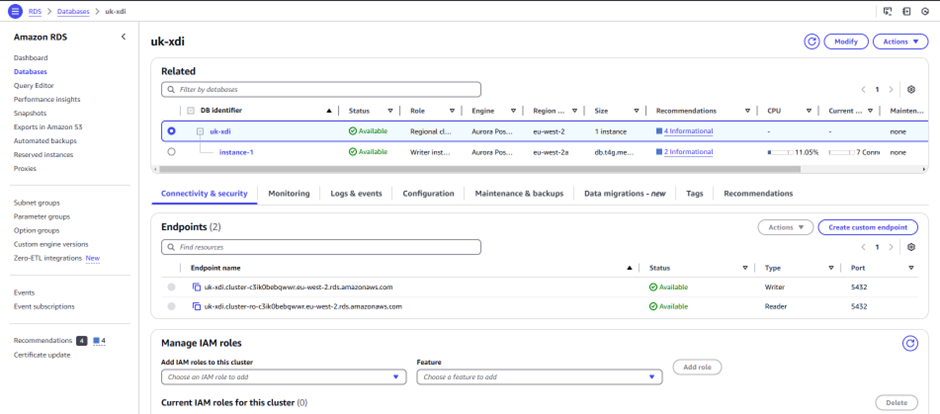The height and width of the screenshot is (414, 940).
Task: Collapse all rows via header tree icon
Action: 191,111
